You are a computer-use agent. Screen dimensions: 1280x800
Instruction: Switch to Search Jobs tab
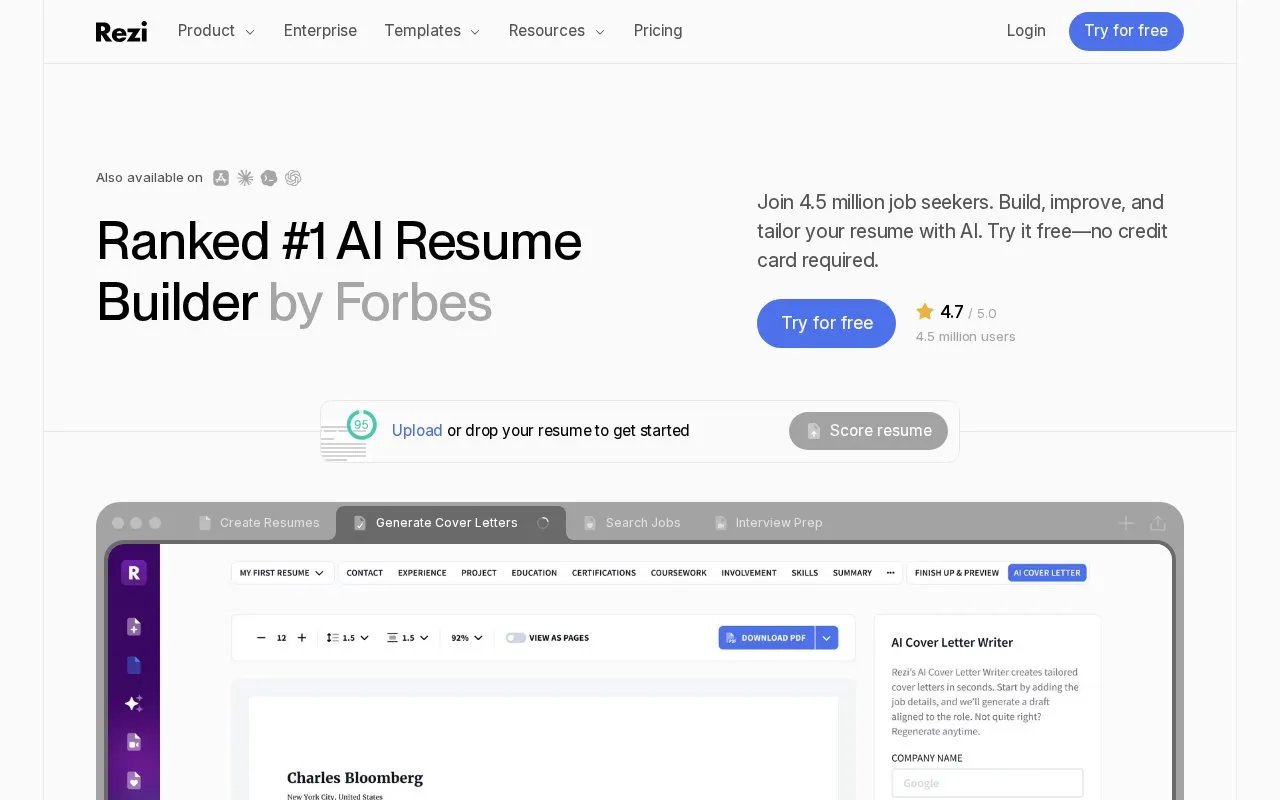[x=632, y=523]
